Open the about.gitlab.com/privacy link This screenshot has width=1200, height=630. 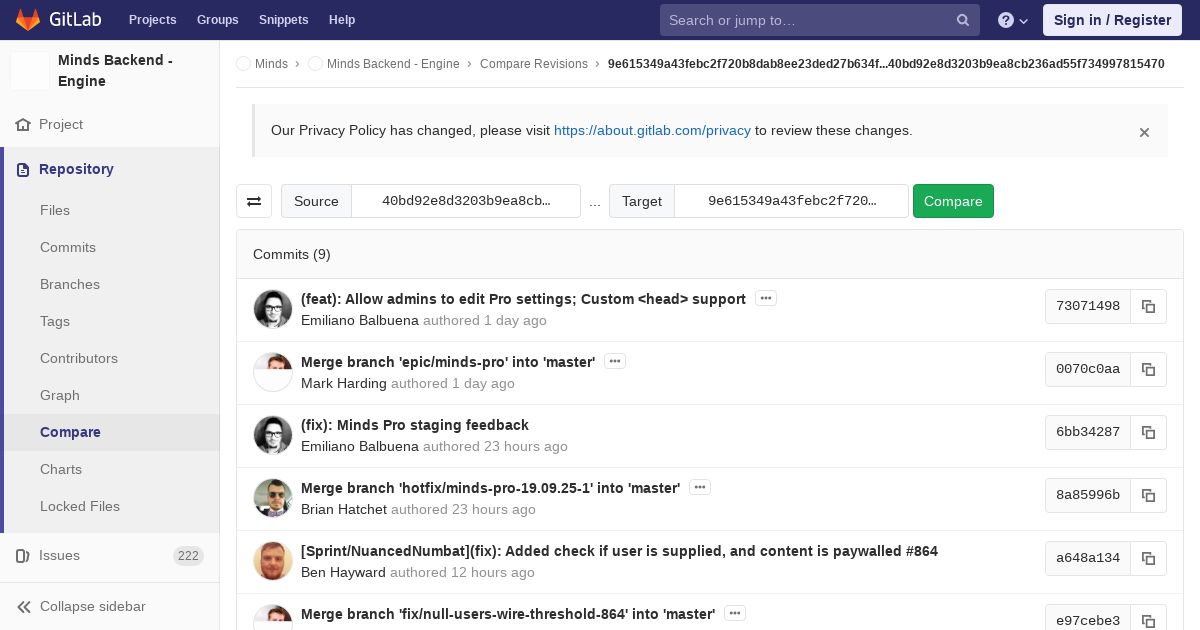652,130
